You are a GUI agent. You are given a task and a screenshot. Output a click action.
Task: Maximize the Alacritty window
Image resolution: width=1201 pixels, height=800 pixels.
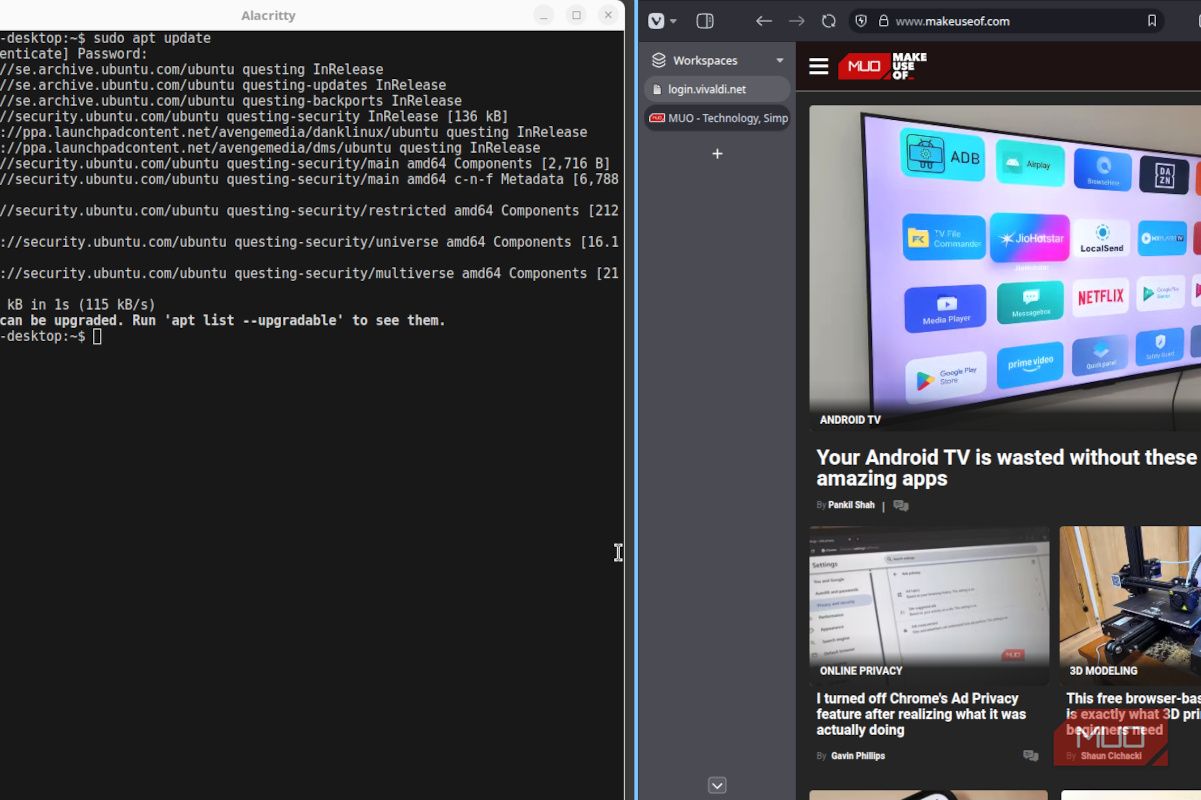click(x=576, y=15)
